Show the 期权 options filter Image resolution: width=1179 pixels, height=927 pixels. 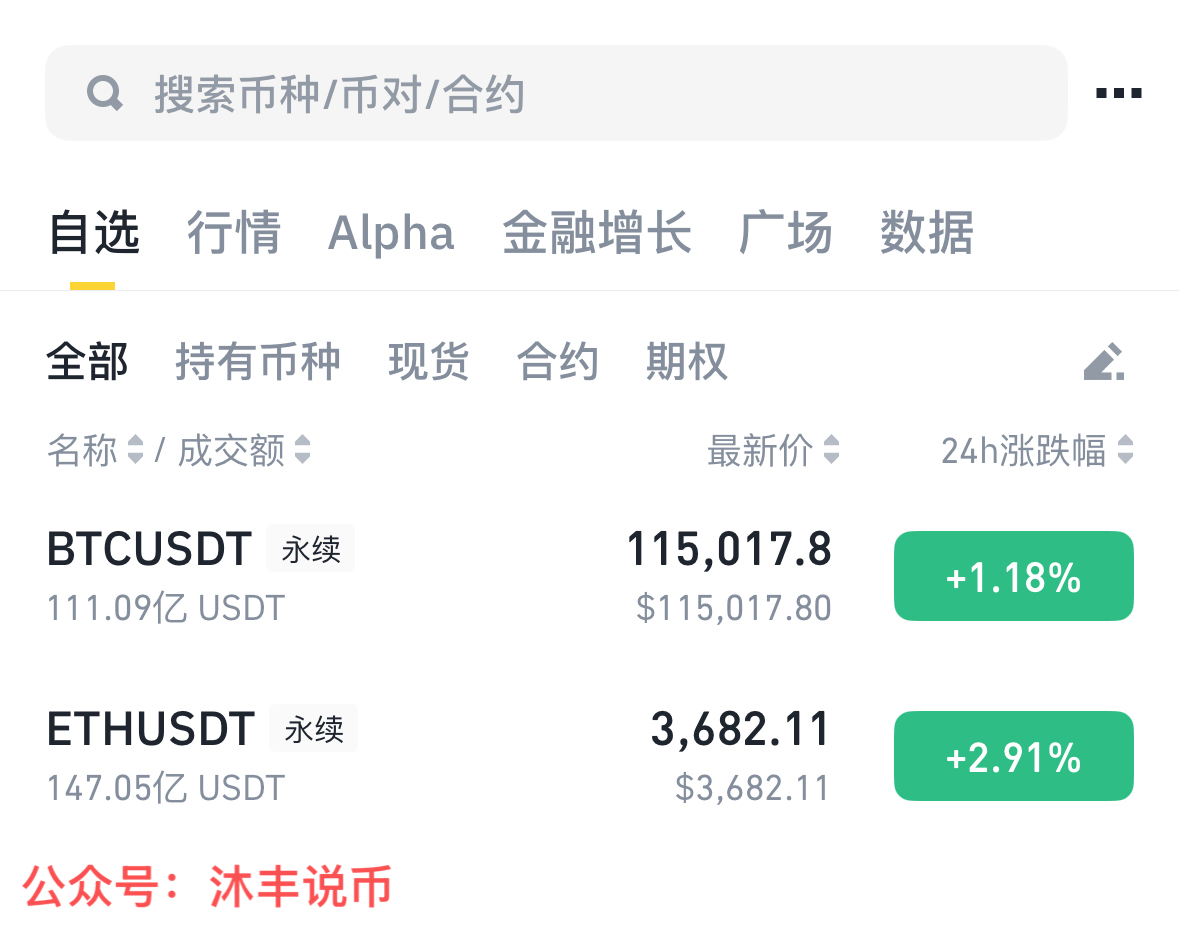[687, 362]
